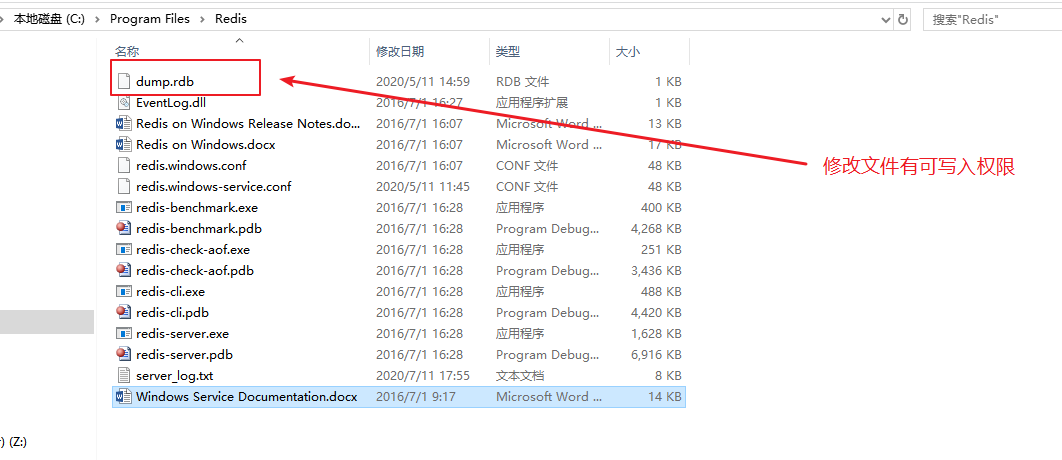This screenshot has width=1062, height=460.
Task: Select the redis-benchmark.exe file name
Action: click(197, 208)
